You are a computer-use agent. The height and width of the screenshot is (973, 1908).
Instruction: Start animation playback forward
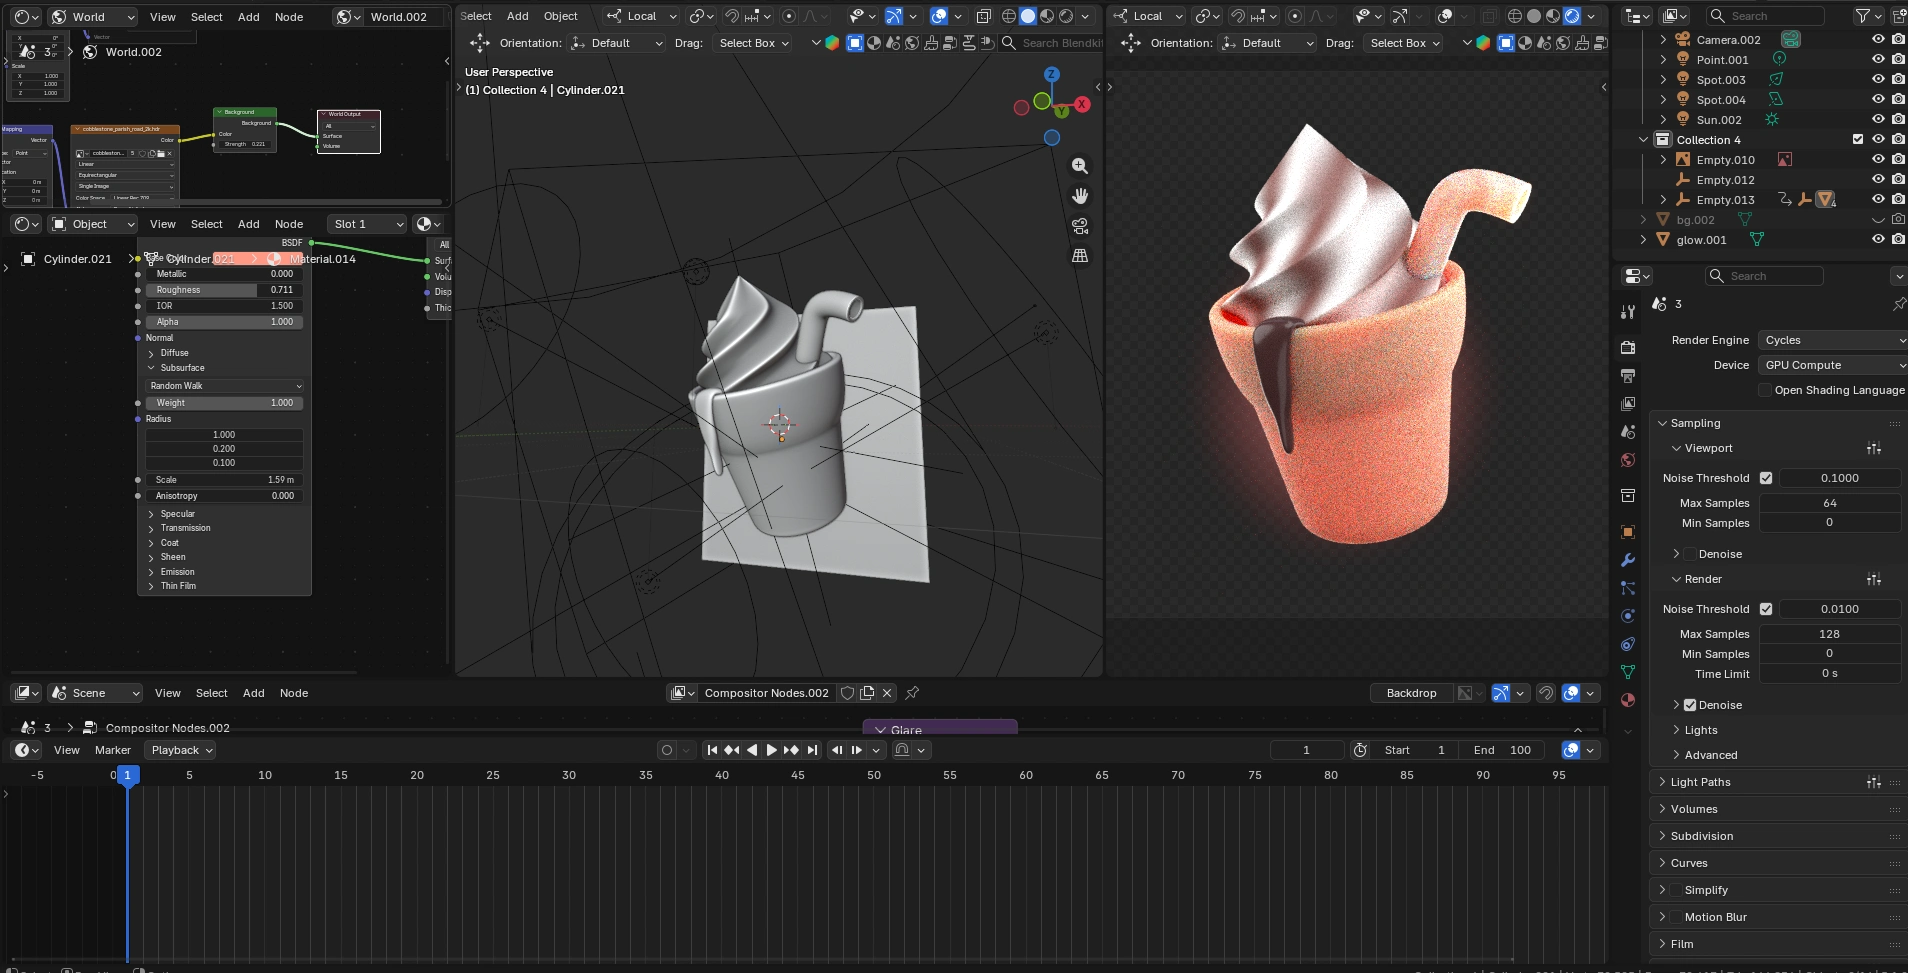(771, 750)
